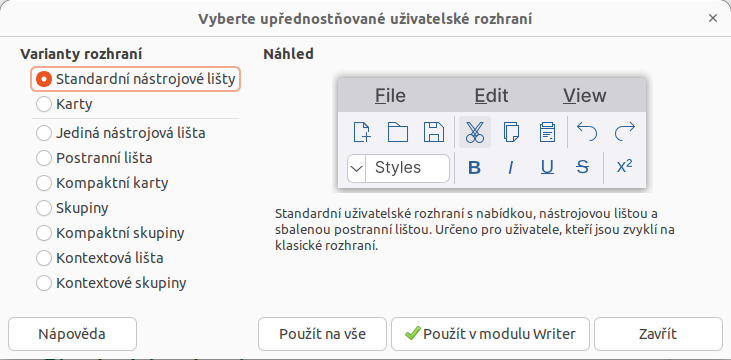731x360 pixels.
Task: Click the Italic I icon in preview
Action: (510, 167)
